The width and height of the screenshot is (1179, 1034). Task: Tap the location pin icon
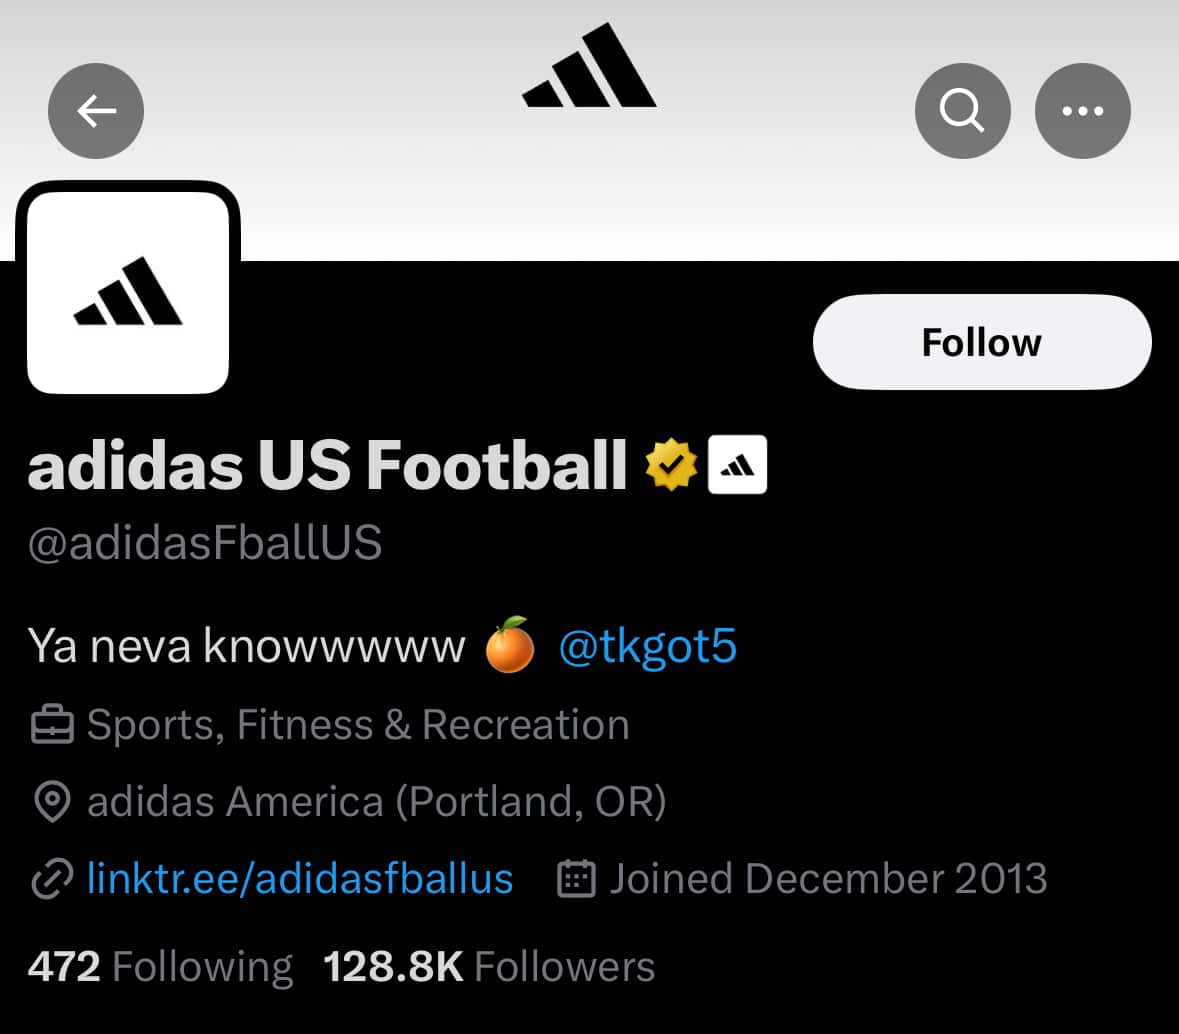tap(52, 802)
